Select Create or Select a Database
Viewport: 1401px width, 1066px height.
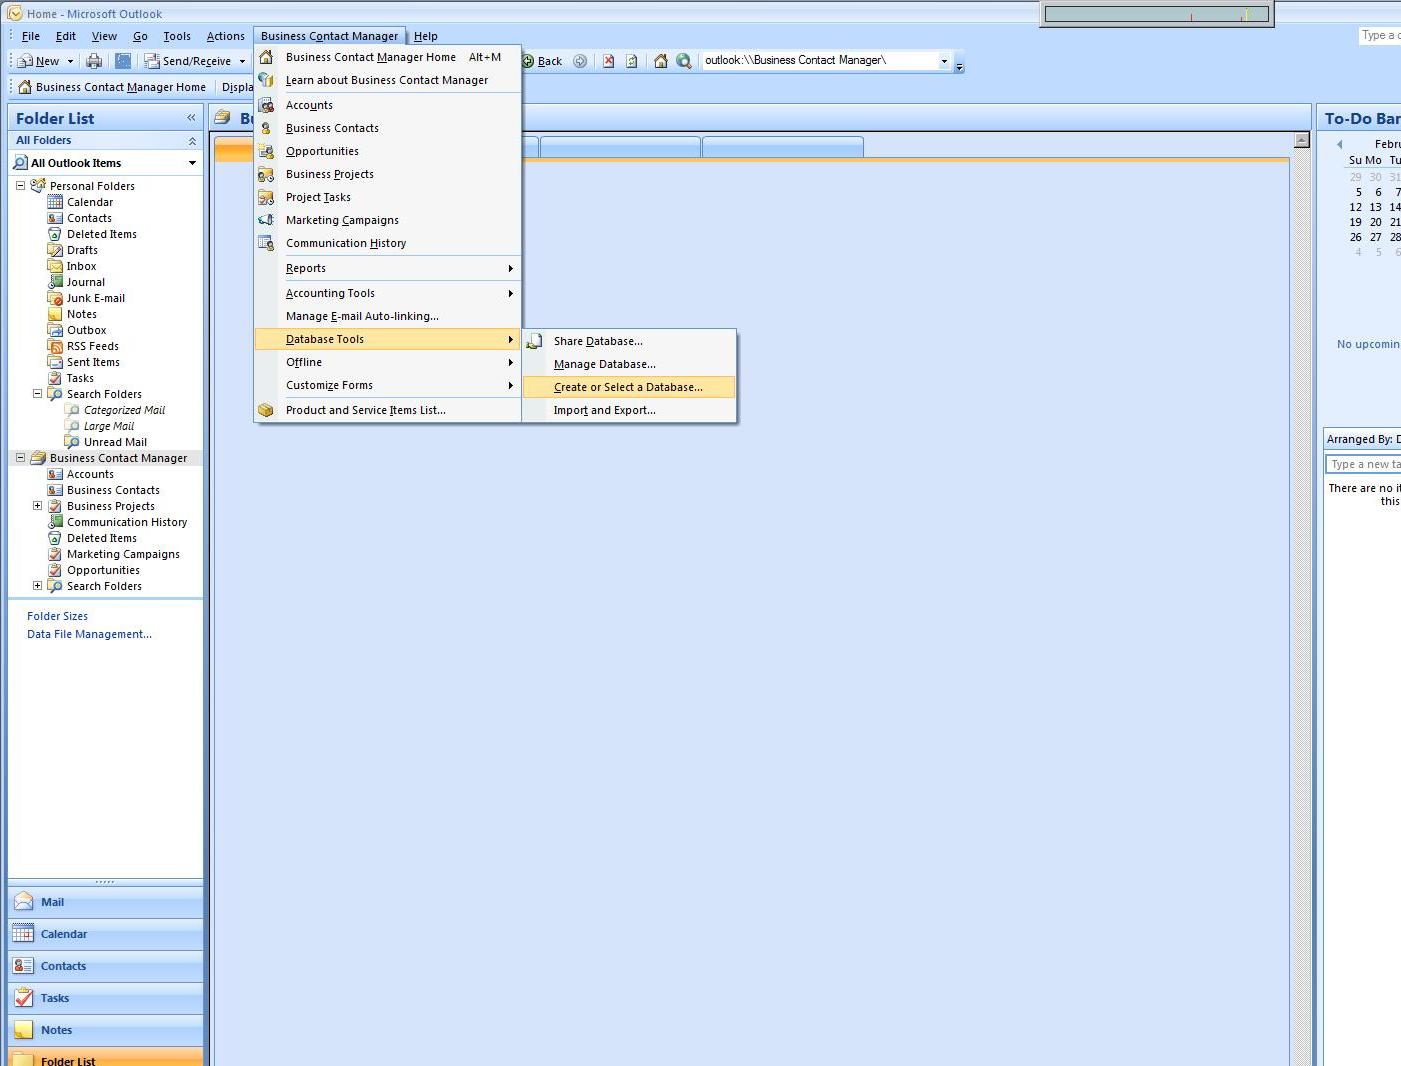[628, 387]
